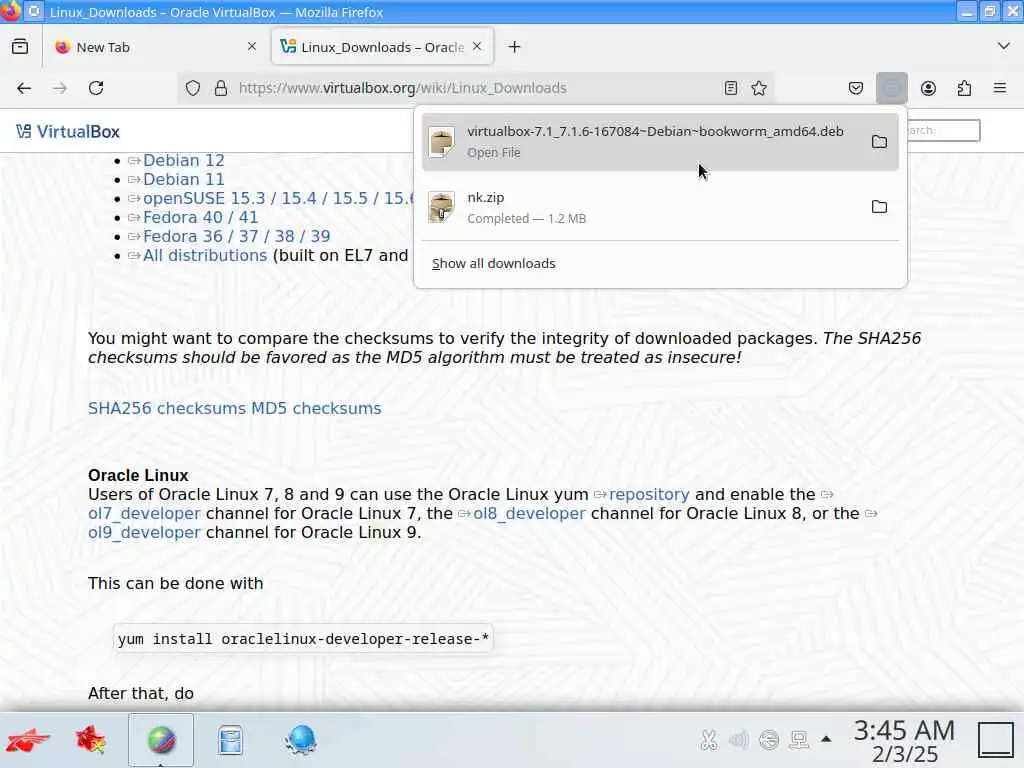View site security padlock info
Viewport: 1024px width, 768px height.
point(221,88)
